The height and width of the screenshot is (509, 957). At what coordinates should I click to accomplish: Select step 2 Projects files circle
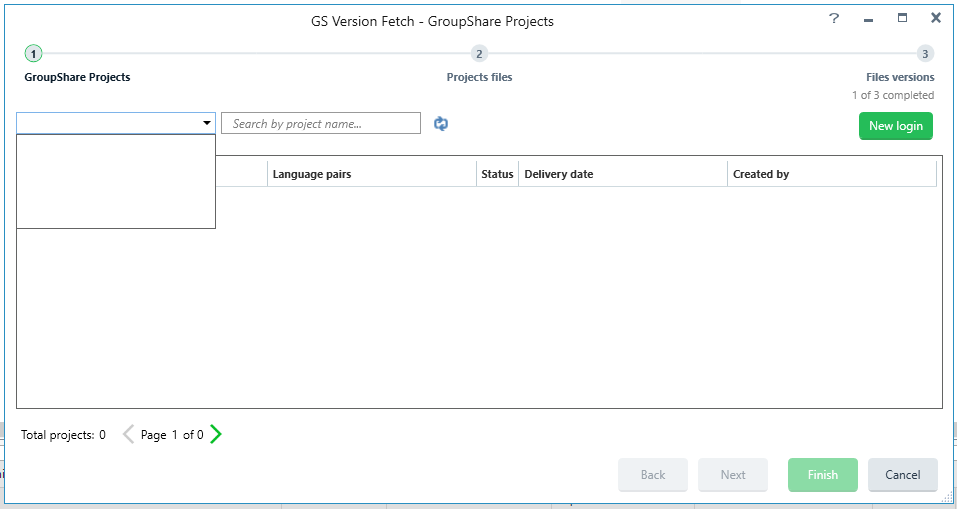point(479,54)
